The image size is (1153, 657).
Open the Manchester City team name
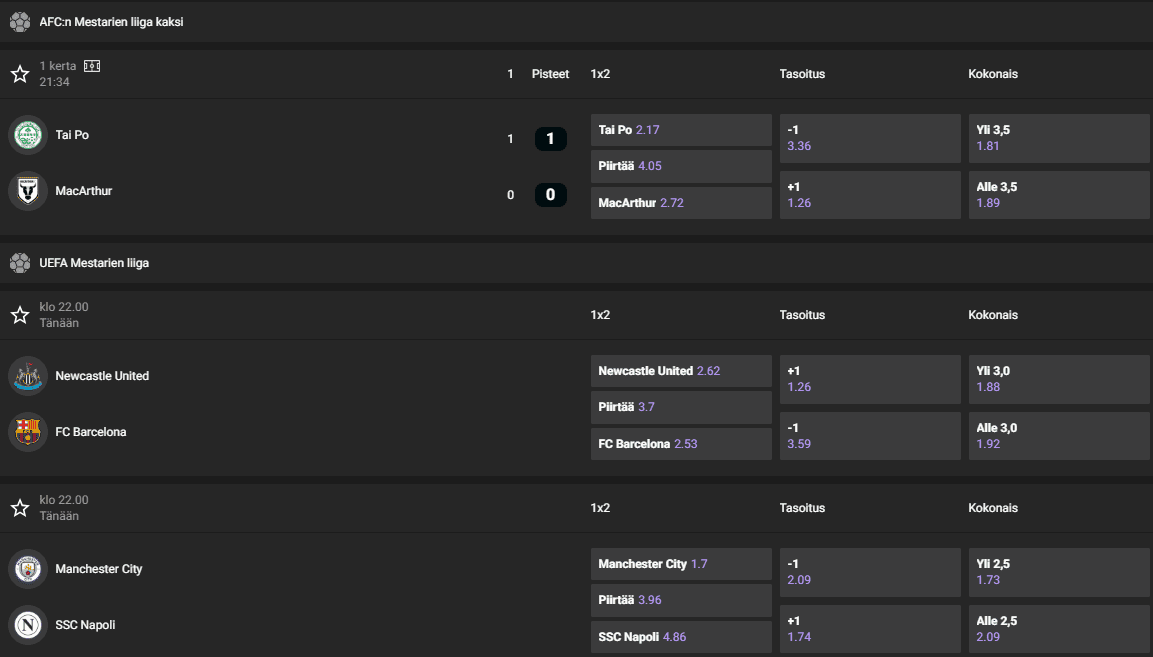pyautogui.click(x=99, y=569)
